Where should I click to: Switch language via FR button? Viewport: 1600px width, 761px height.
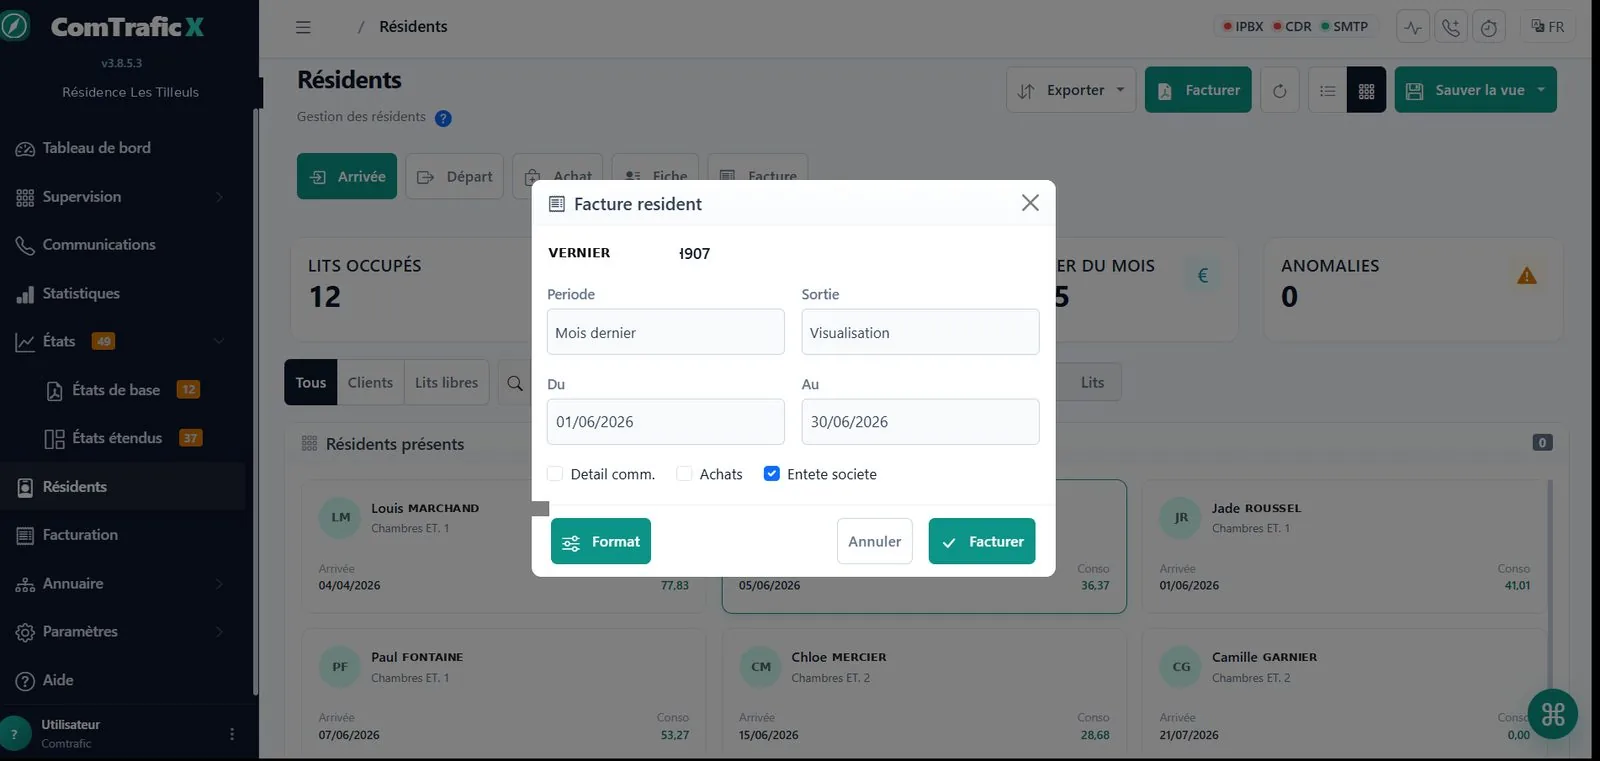(x=1547, y=27)
